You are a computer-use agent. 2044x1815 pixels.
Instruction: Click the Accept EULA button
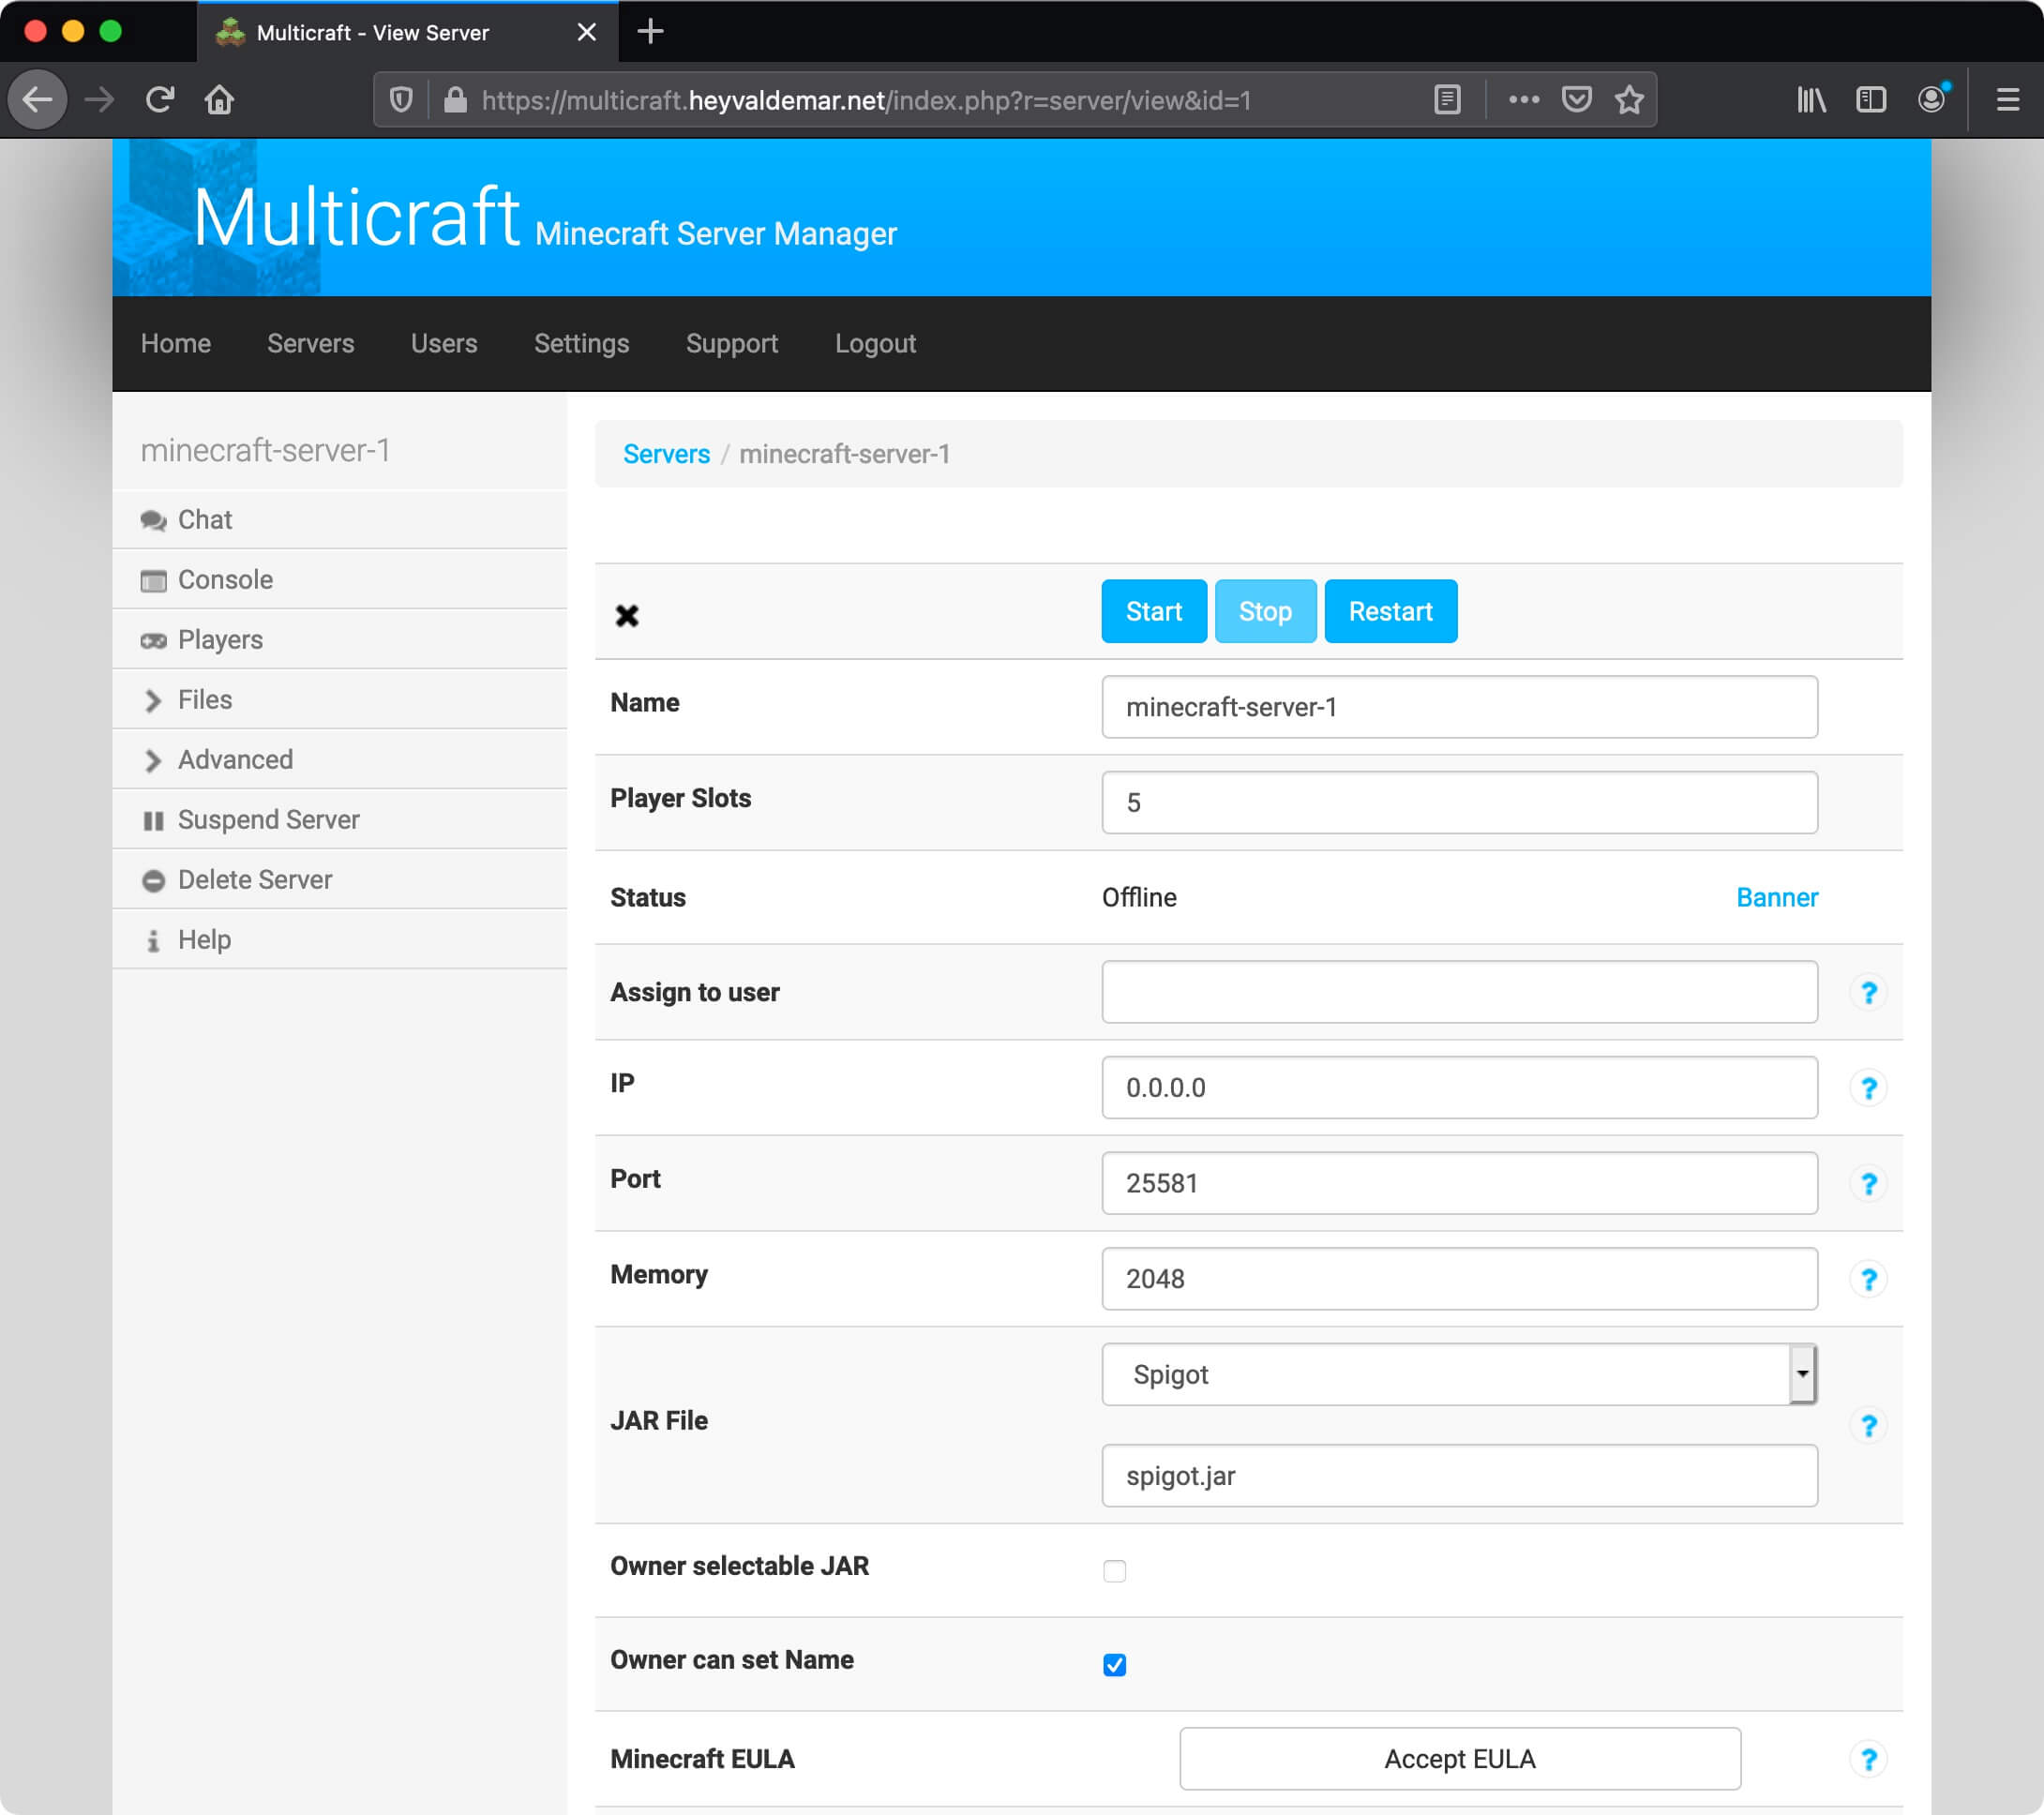coord(1461,1757)
